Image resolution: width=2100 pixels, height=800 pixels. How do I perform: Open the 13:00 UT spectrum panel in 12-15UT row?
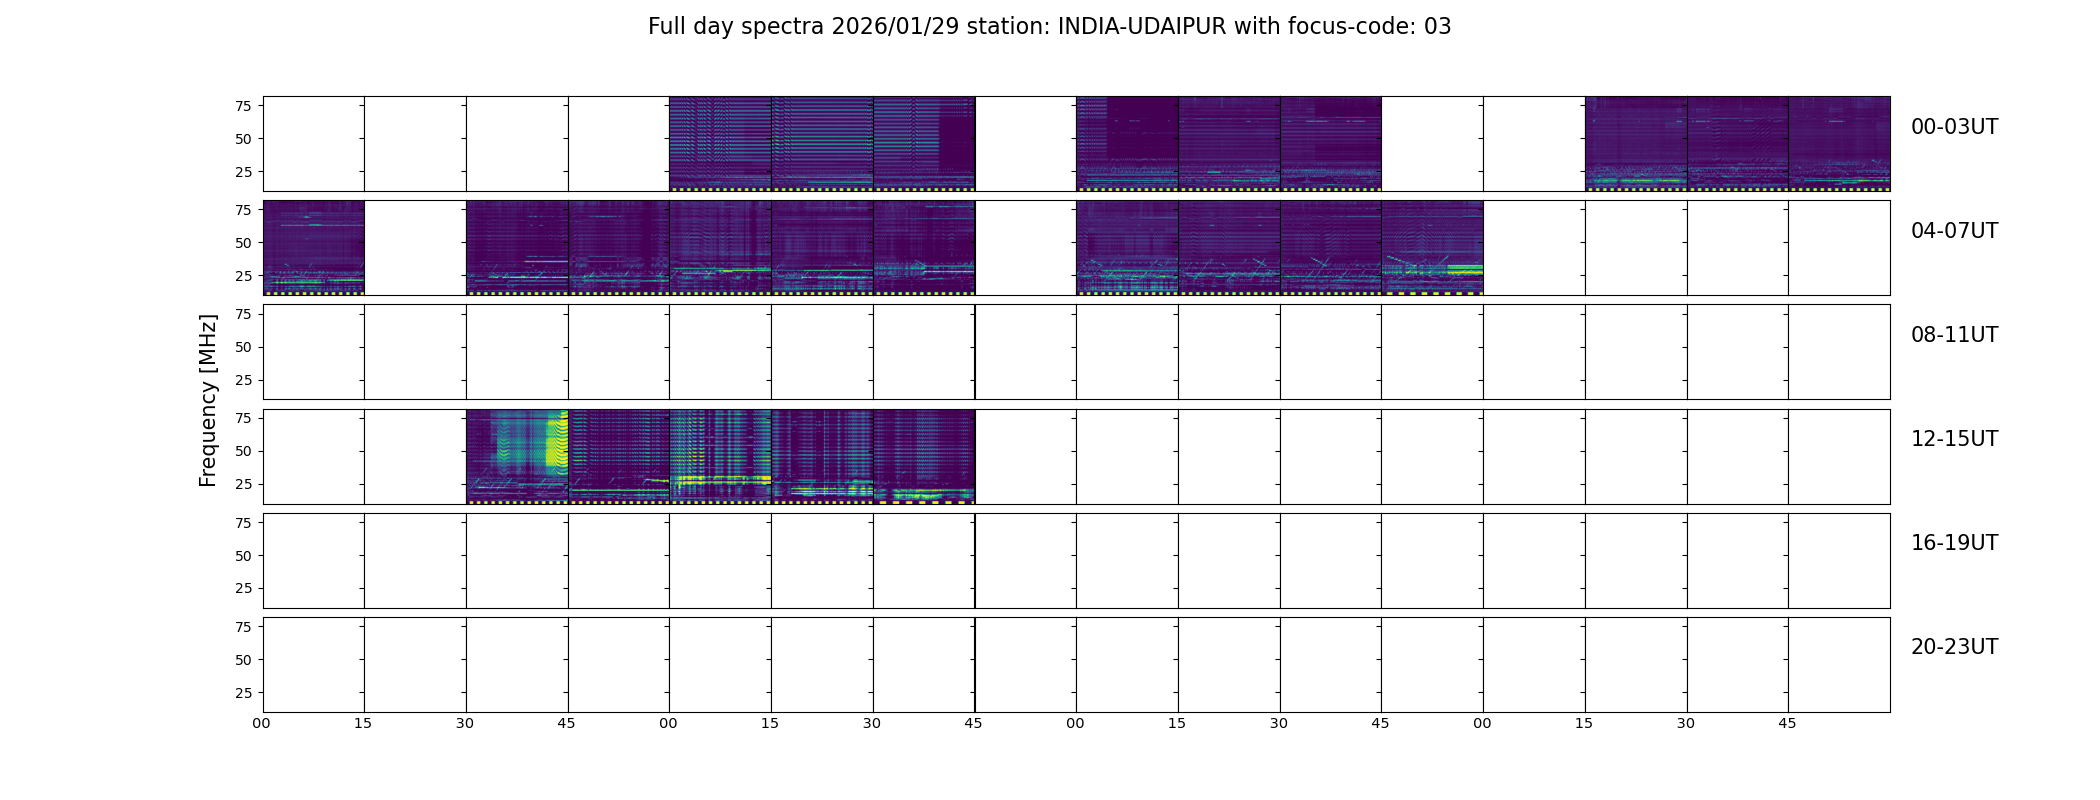(x=720, y=457)
